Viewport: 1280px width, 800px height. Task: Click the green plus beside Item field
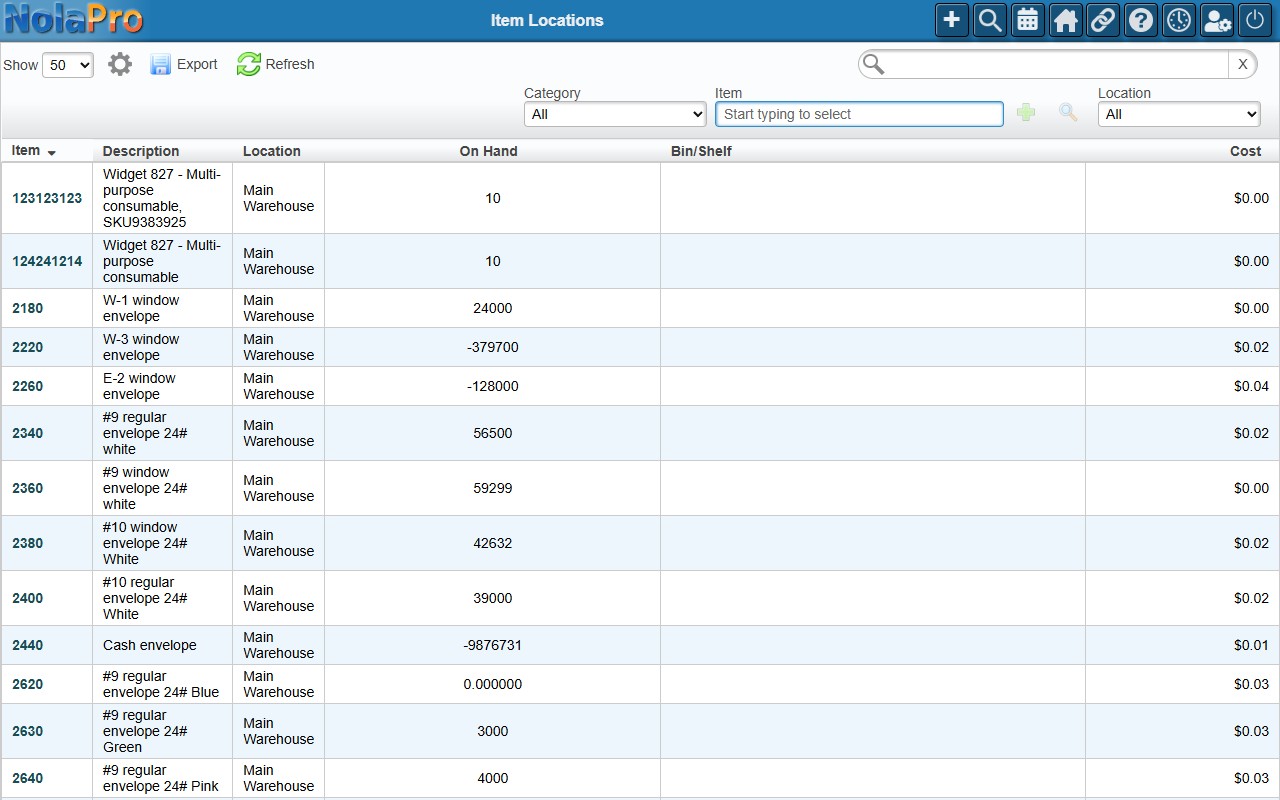pos(1026,113)
